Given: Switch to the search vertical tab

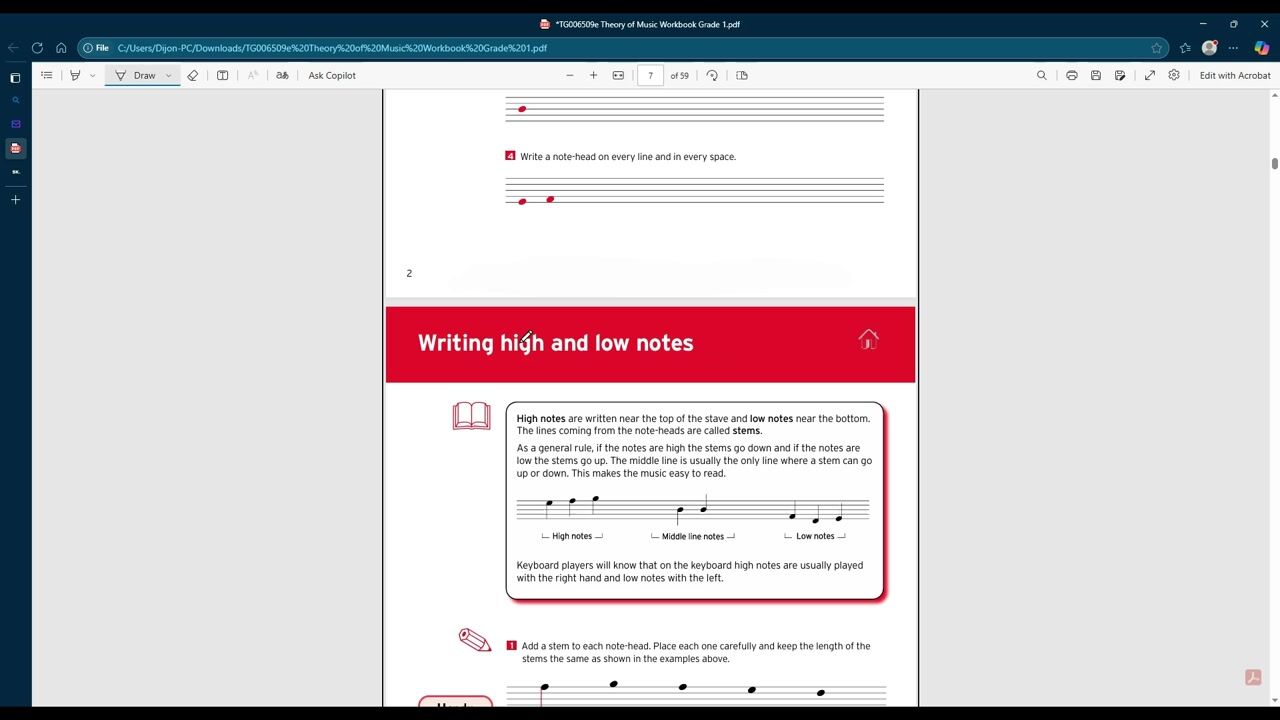Looking at the screenshot, I should (15, 101).
